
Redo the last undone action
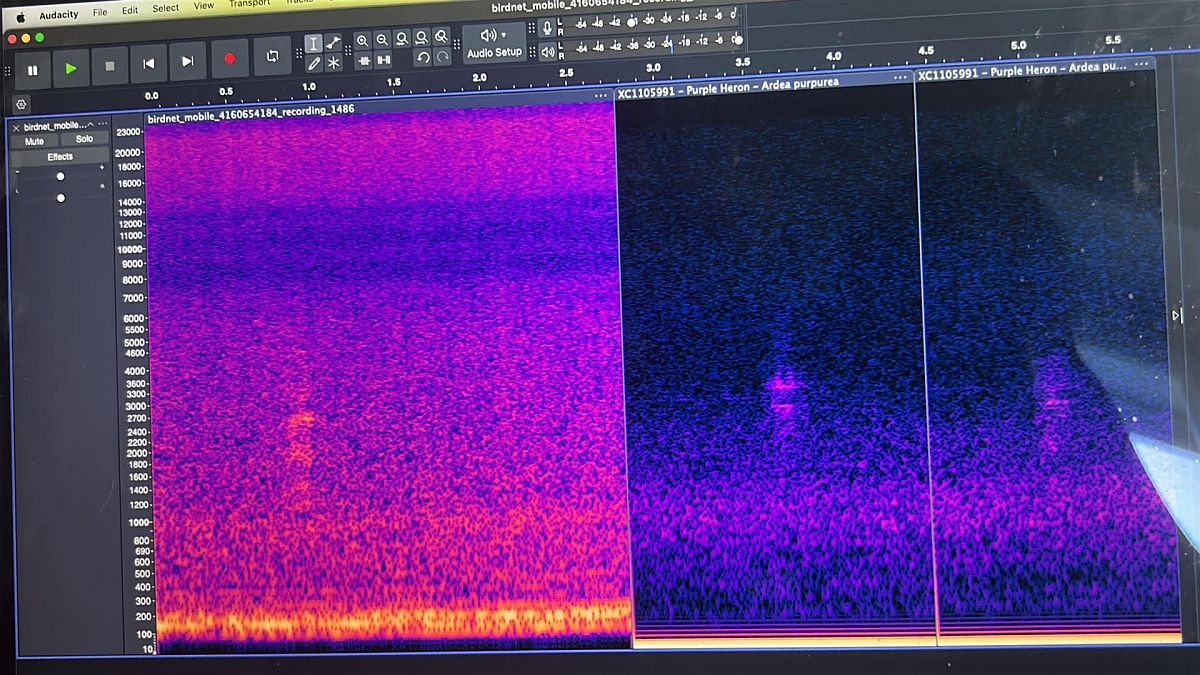[443, 57]
